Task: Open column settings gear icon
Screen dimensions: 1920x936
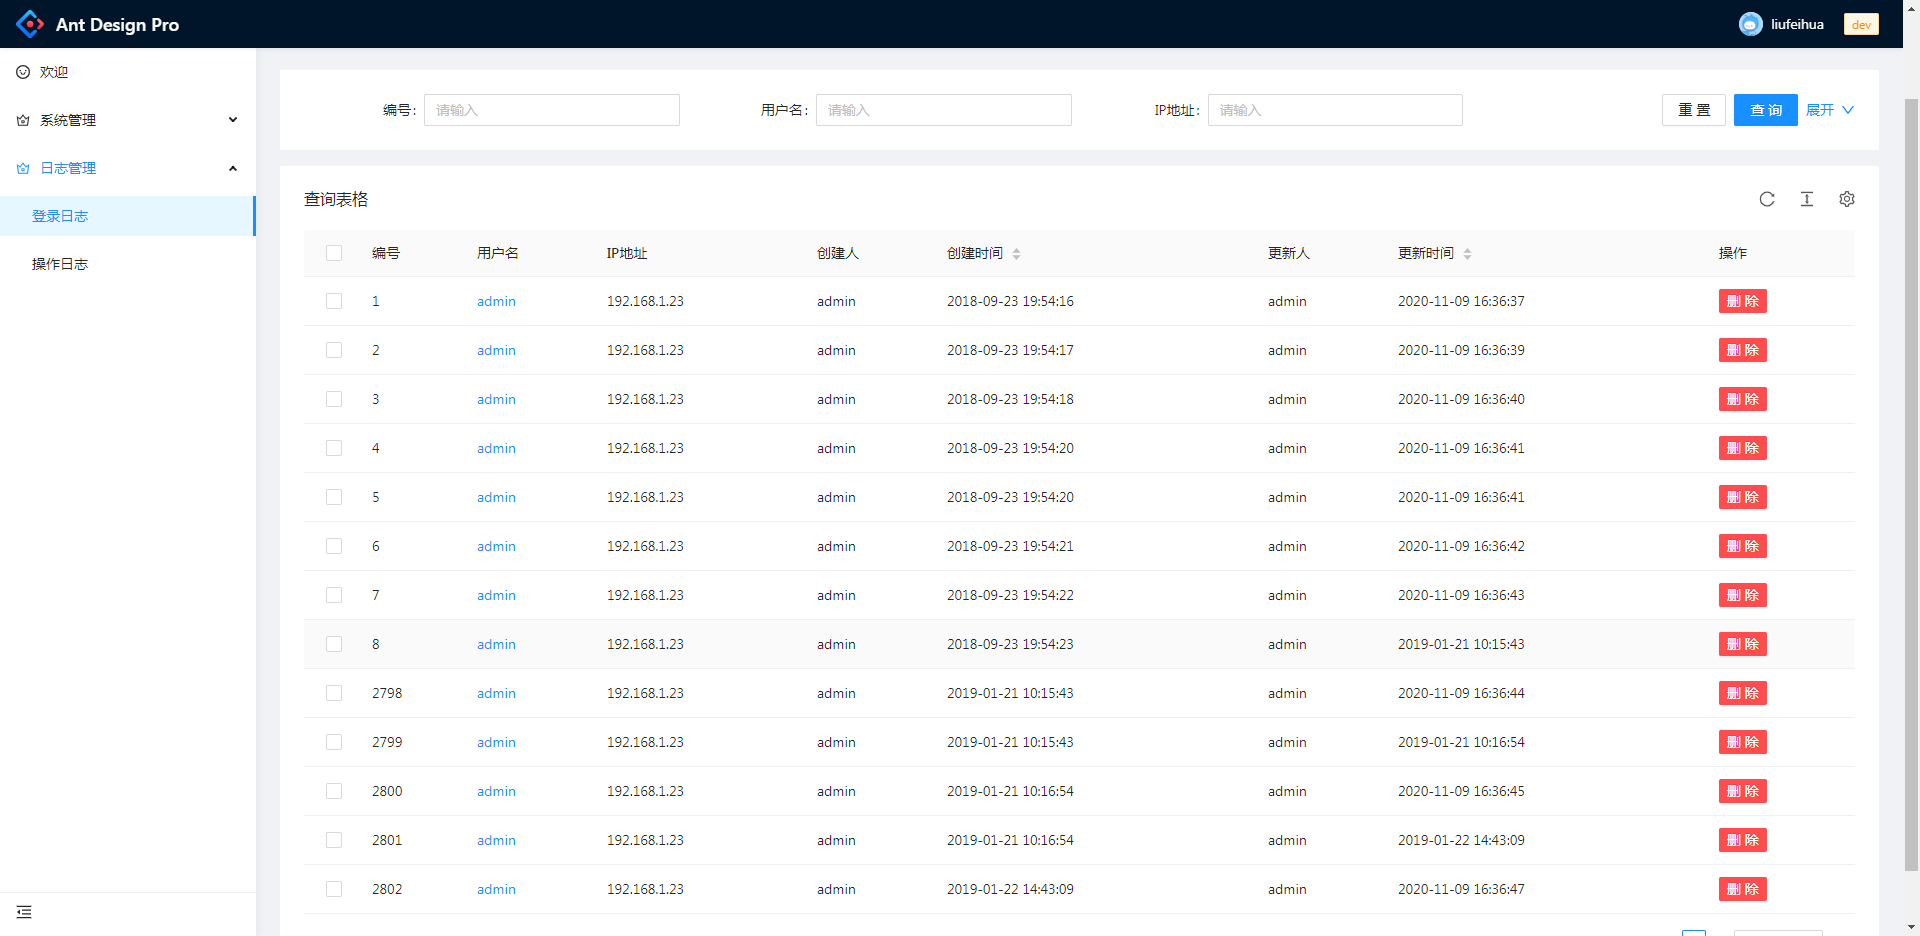Action: 1847,199
